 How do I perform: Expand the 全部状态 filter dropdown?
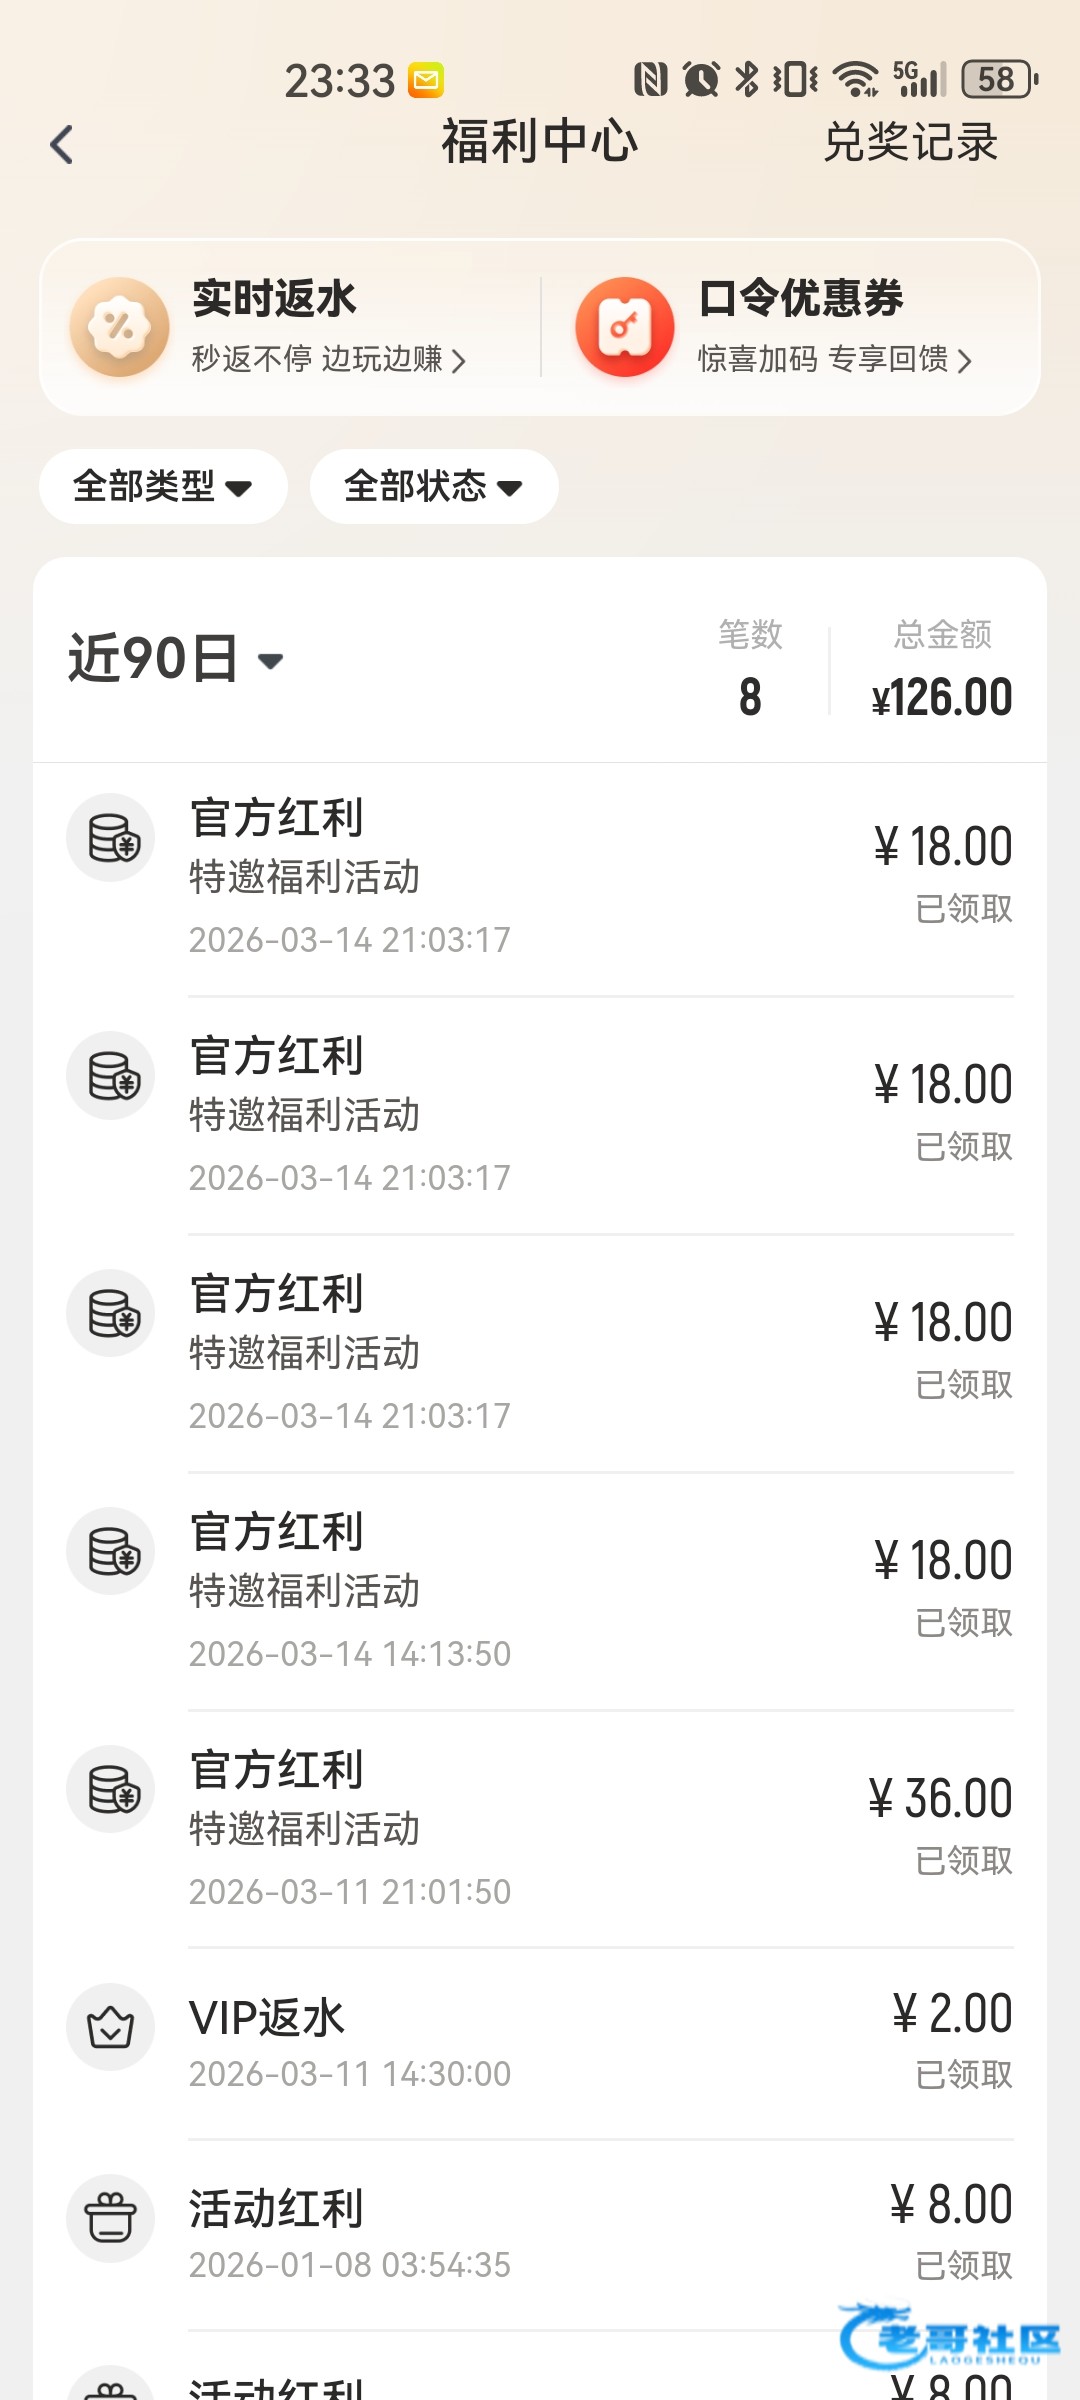click(x=434, y=487)
